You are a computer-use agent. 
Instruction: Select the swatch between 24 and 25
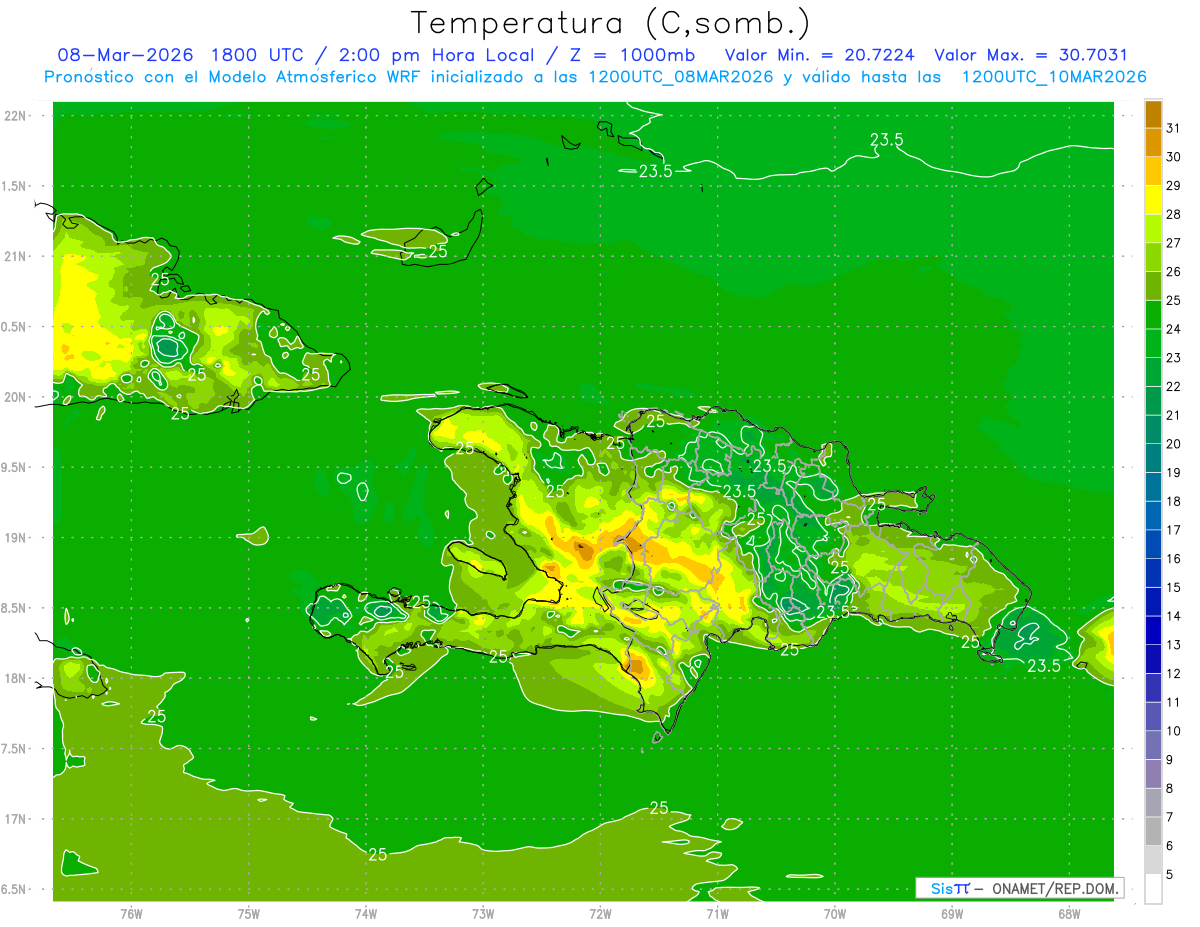pos(1153,315)
